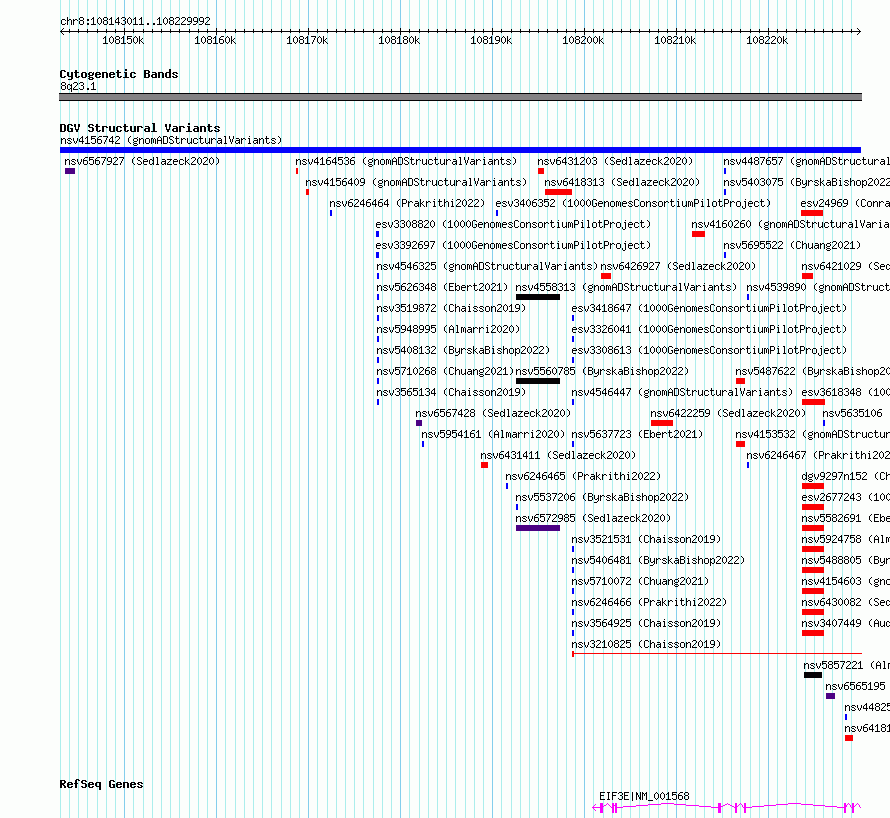Screen dimensions: 890x818
Task: Open the nsv6246466 (Prakrithi2022) label
Action: tap(649, 602)
